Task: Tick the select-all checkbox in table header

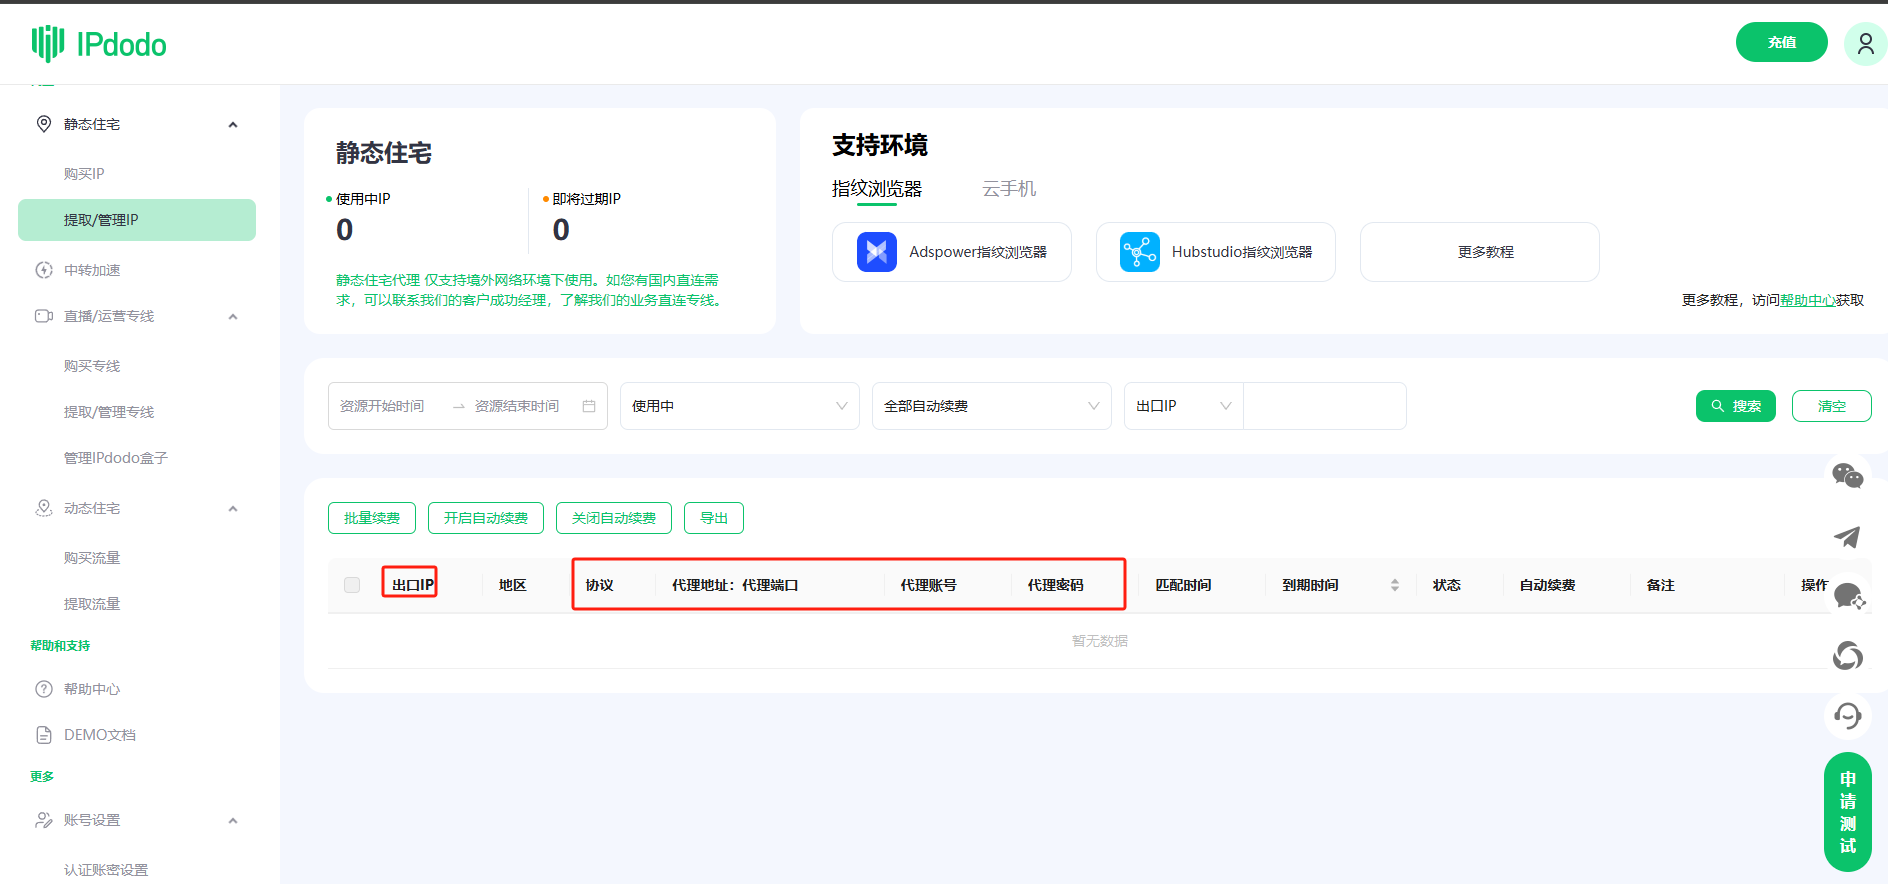Action: (x=352, y=585)
